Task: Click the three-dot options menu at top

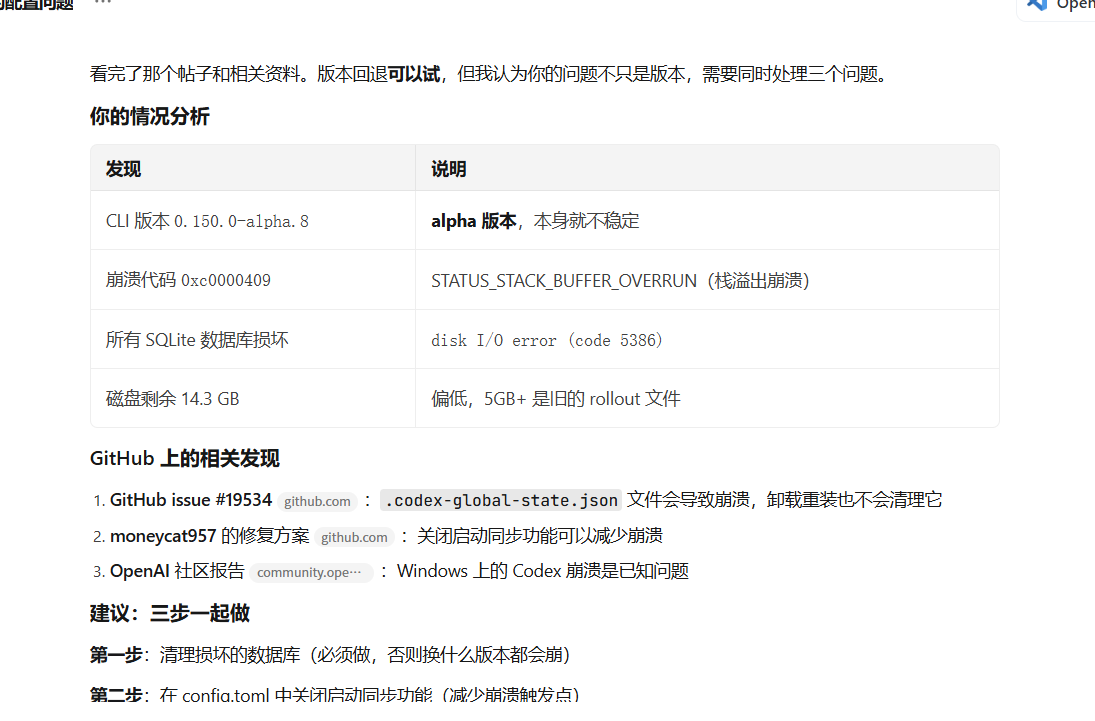Action: 103,3
